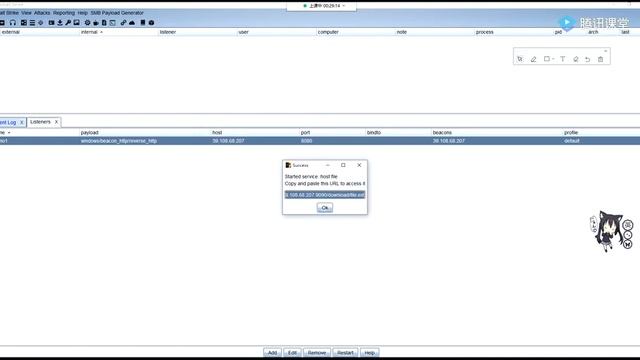Sort sessions by external column
Viewport: 640px width, 360px height.
pos(11,32)
